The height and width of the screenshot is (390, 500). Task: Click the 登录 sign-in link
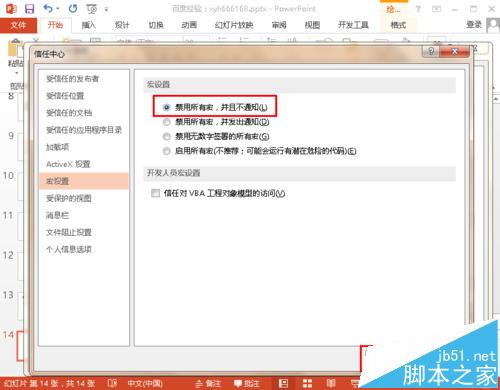pos(474,24)
